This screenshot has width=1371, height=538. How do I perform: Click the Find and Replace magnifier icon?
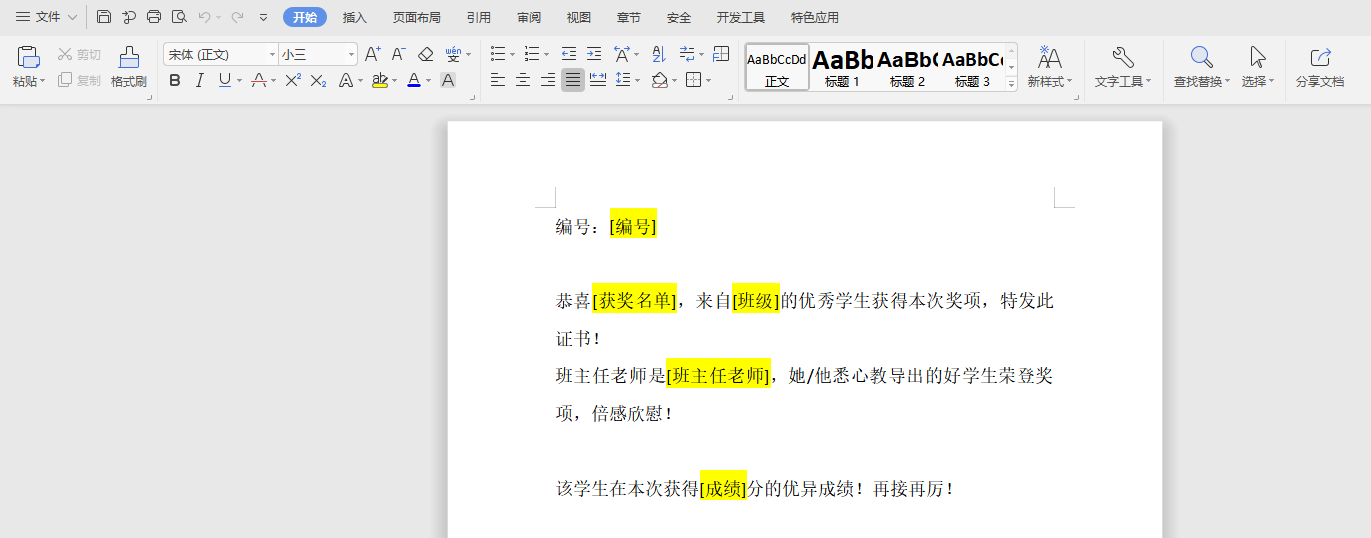(x=1202, y=57)
